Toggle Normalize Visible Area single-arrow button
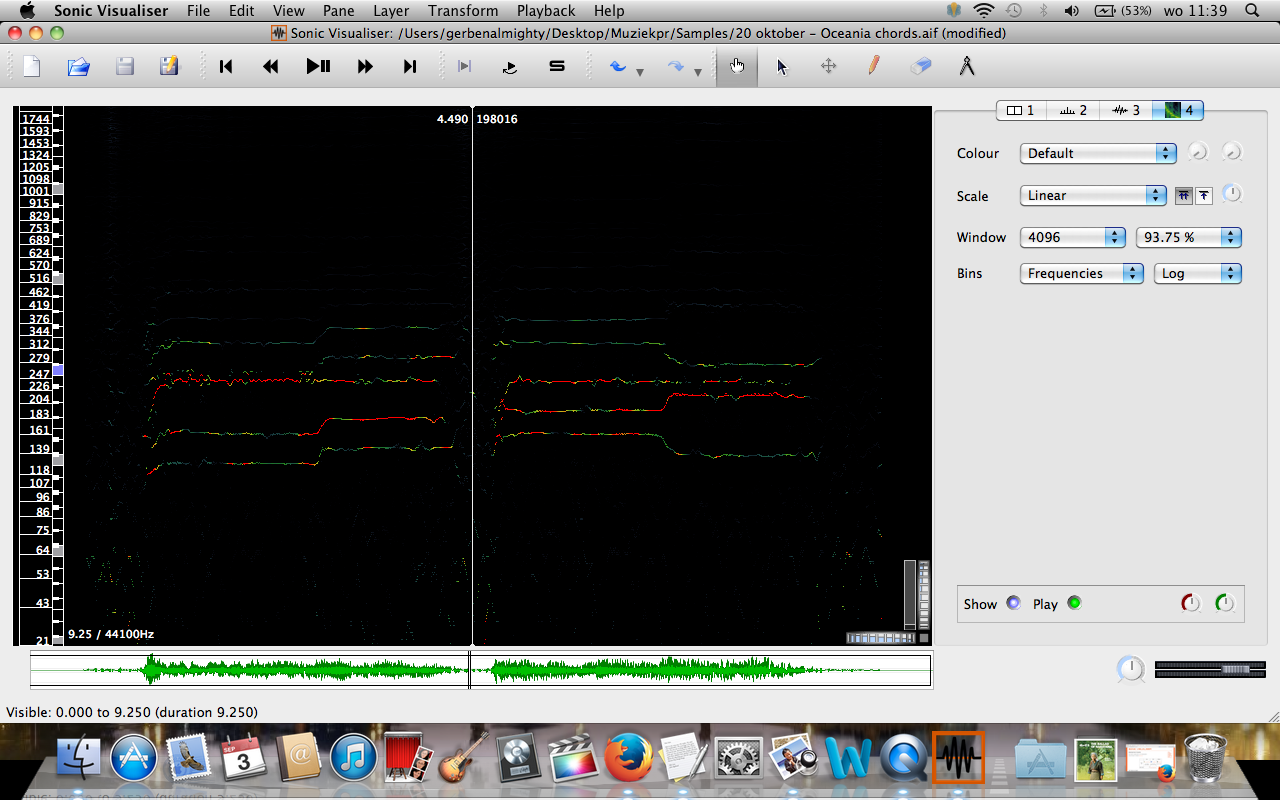Screen dimensions: 1280x800 click(x=1204, y=196)
